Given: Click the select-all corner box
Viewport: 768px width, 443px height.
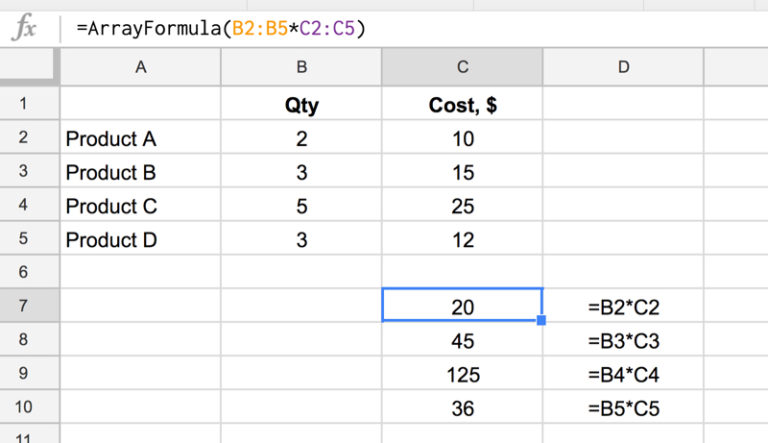Looking at the screenshot, I should coord(30,68).
